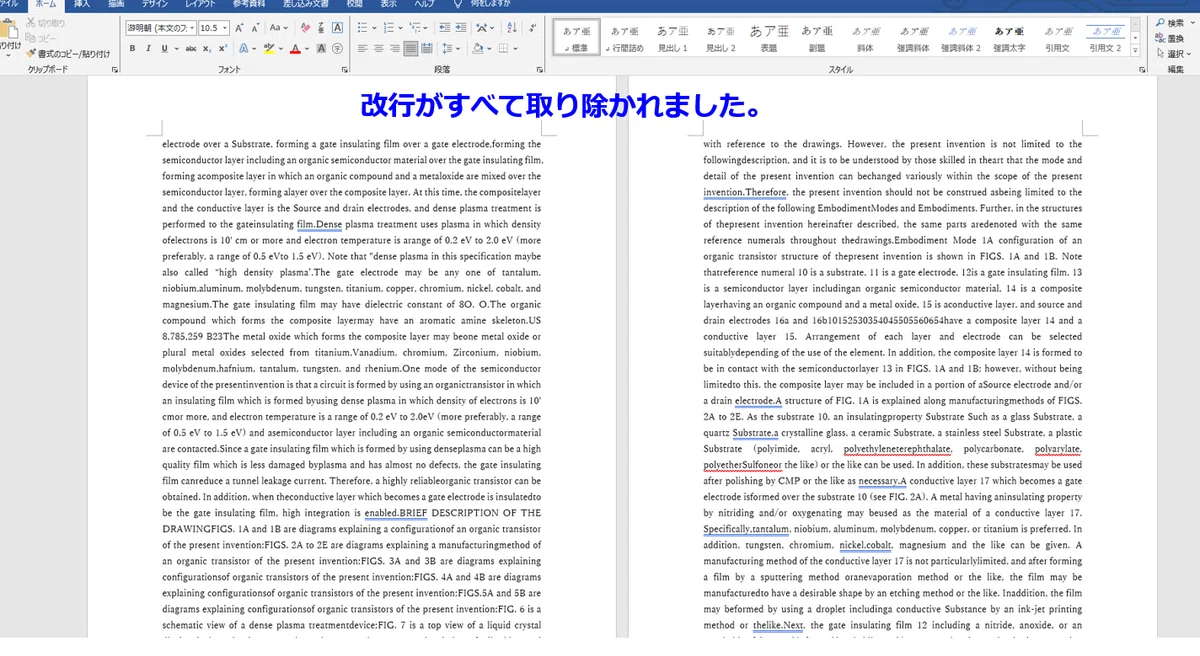Image resolution: width=1200 pixels, height=656 pixels.
Task: Click Clear all formatting eraser icon
Action: [x=305, y=28]
